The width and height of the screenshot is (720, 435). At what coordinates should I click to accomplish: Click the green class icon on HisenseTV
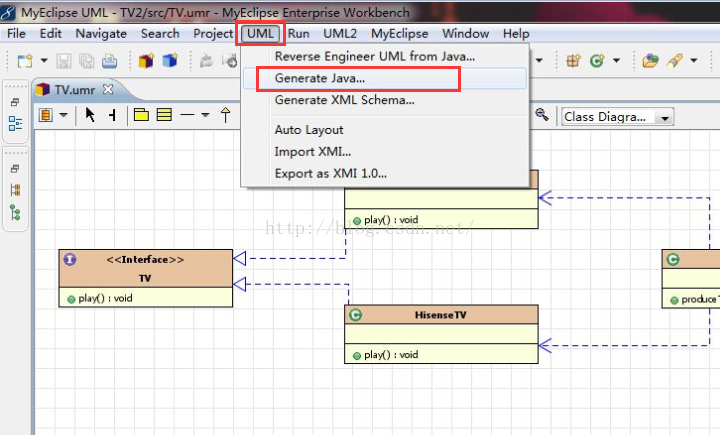pos(356,315)
